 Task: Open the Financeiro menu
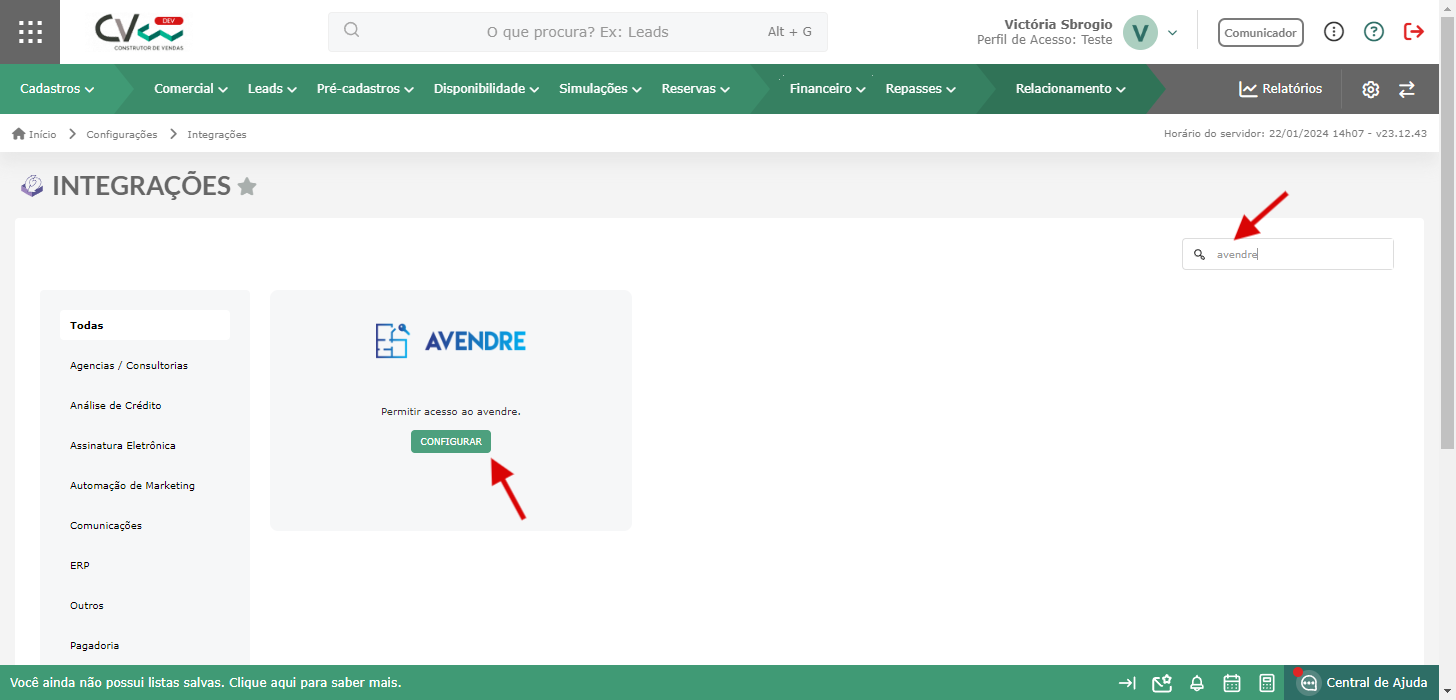[827, 89]
